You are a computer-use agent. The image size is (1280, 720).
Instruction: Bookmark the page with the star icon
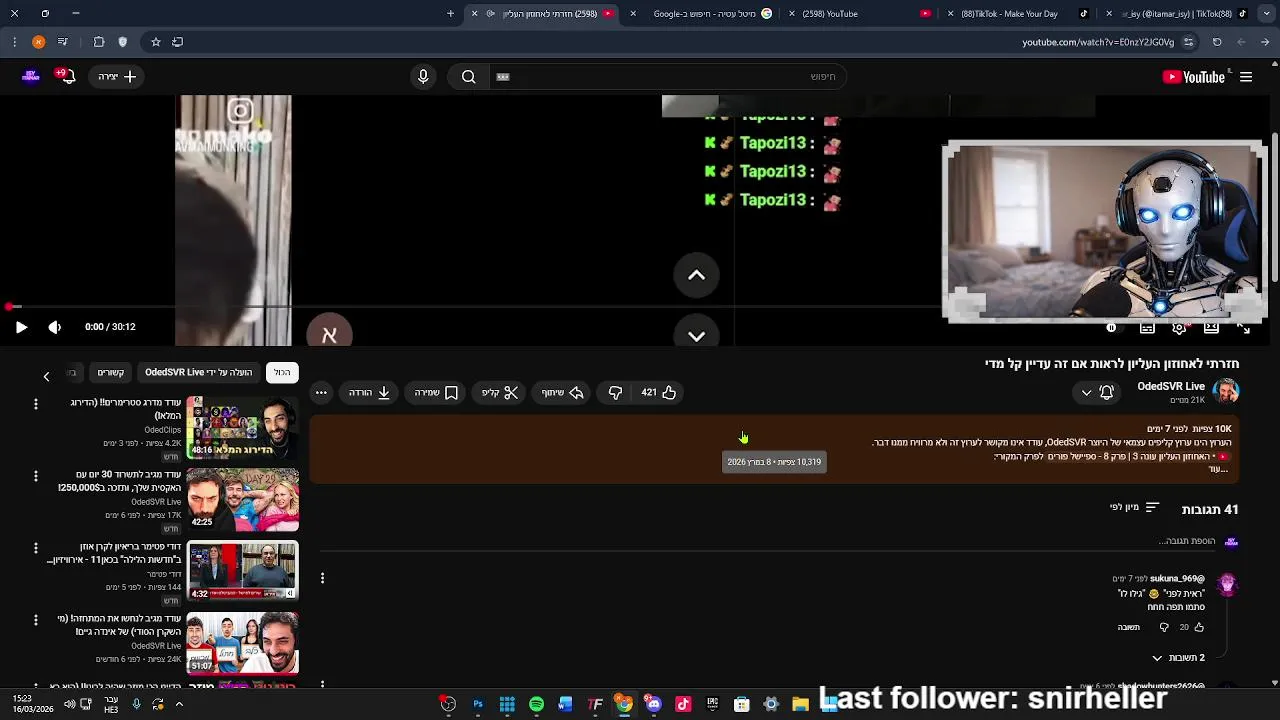click(x=156, y=42)
